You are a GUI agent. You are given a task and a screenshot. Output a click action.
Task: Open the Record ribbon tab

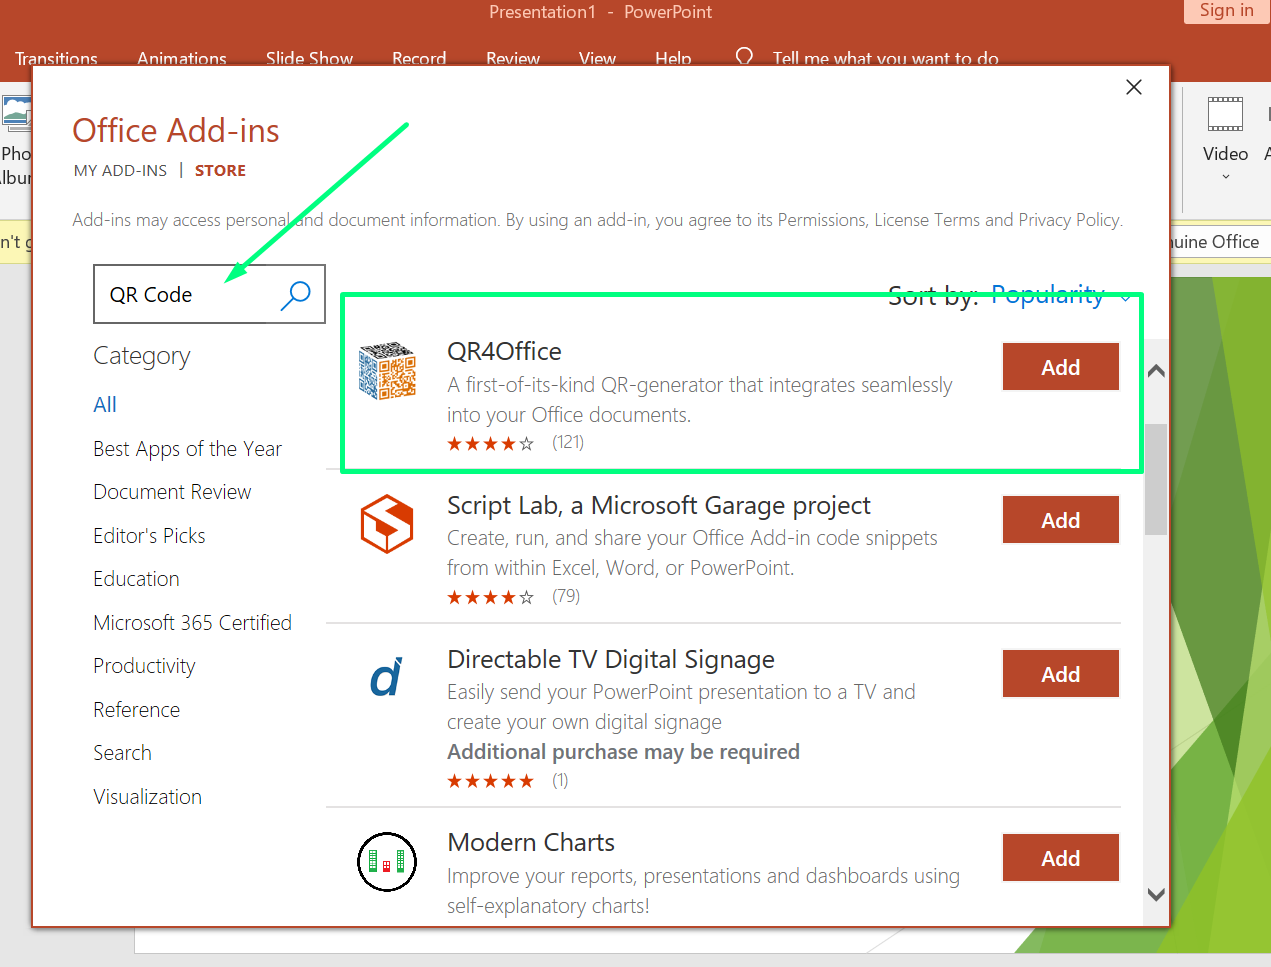[419, 58]
